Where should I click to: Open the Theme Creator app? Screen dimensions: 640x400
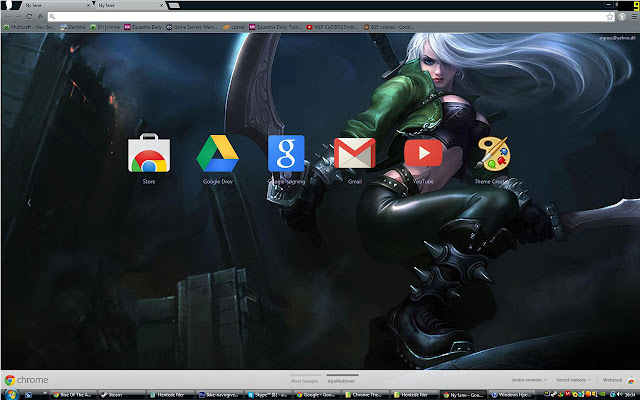tap(492, 154)
